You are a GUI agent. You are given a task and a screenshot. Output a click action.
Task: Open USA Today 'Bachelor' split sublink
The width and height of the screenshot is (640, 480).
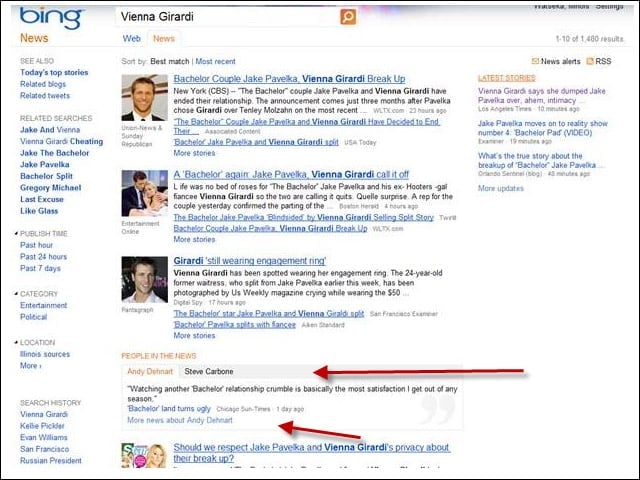pyautogui.click(x=256, y=142)
